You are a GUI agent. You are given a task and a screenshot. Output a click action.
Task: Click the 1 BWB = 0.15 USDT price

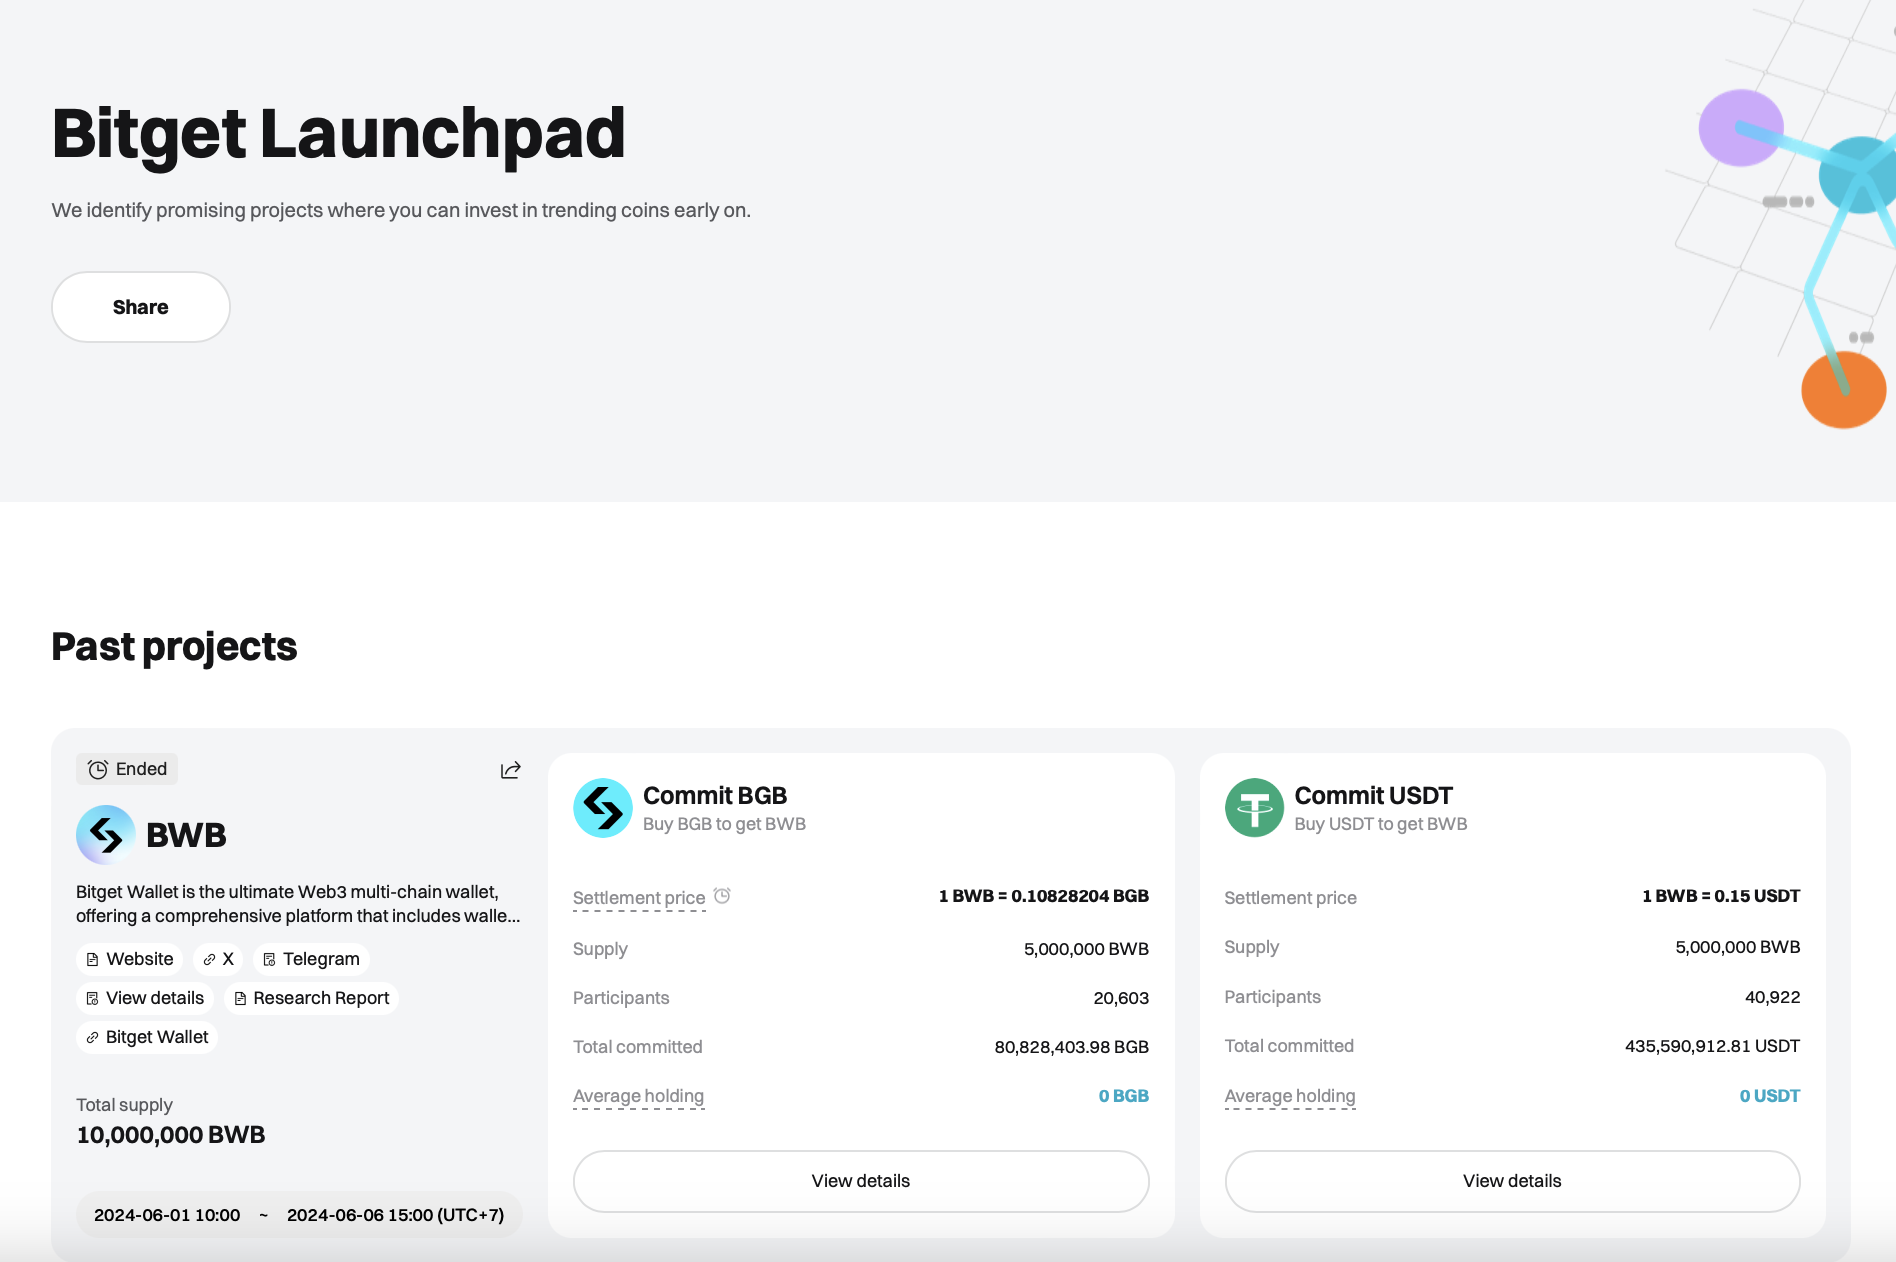coord(1721,896)
